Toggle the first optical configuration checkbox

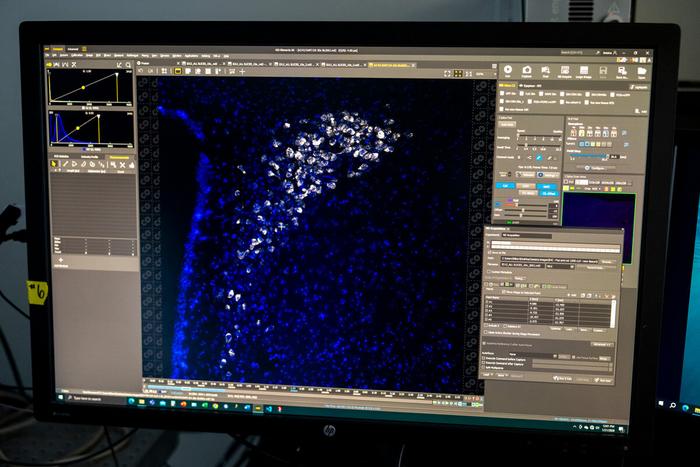[x=502, y=94]
